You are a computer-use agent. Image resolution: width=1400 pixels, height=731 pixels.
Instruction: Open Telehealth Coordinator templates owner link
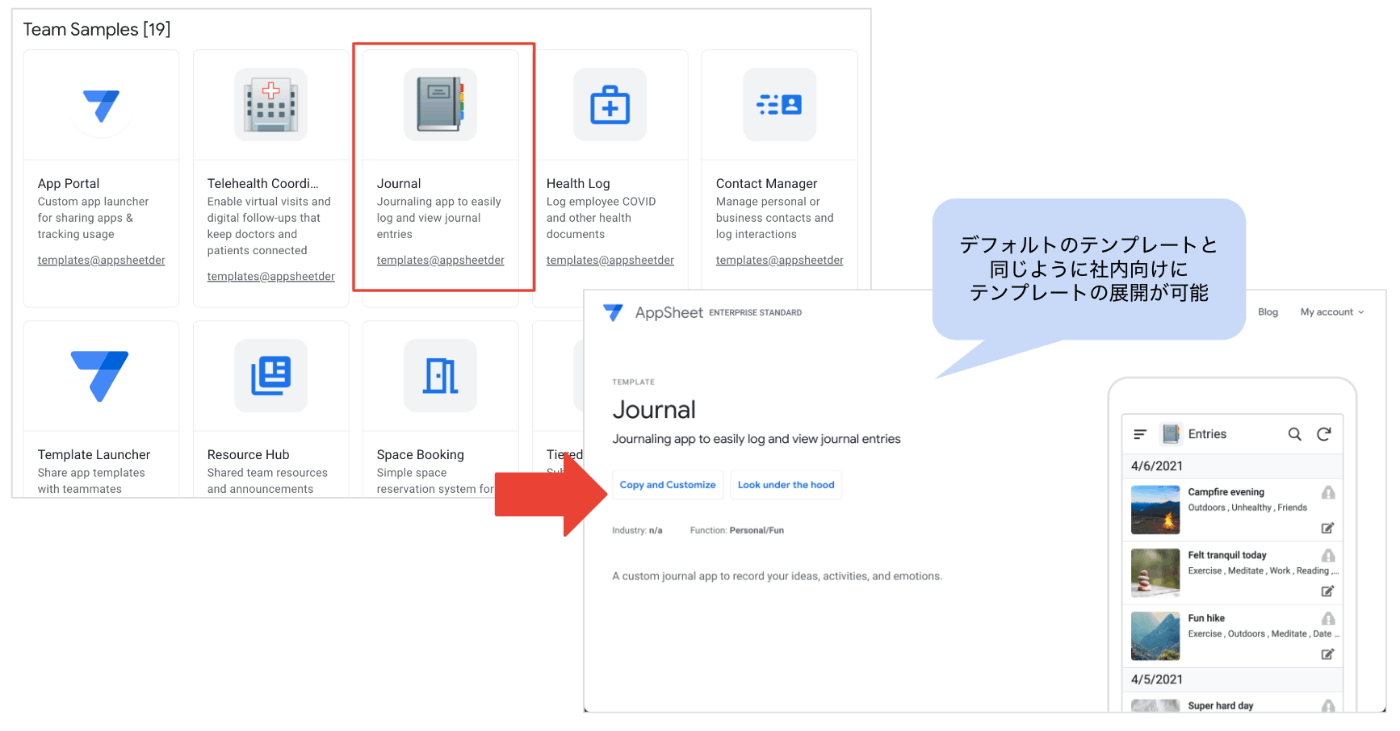(271, 276)
